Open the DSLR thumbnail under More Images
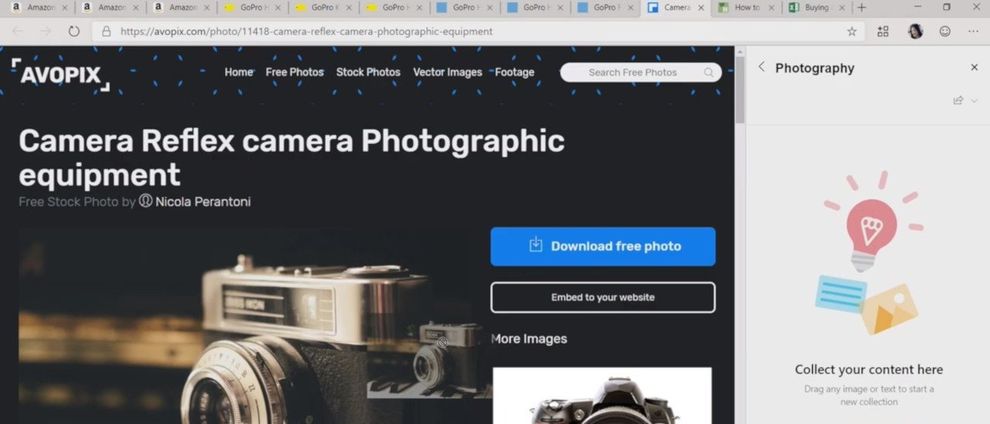 click(602, 396)
